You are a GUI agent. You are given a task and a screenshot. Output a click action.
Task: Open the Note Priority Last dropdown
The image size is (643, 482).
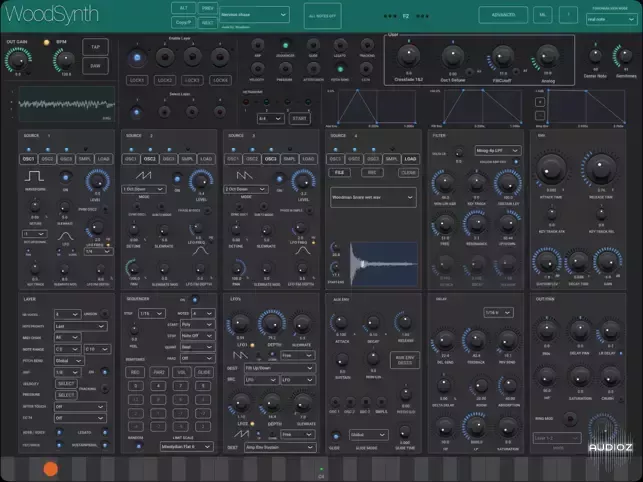pyautogui.click(x=80, y=326)
